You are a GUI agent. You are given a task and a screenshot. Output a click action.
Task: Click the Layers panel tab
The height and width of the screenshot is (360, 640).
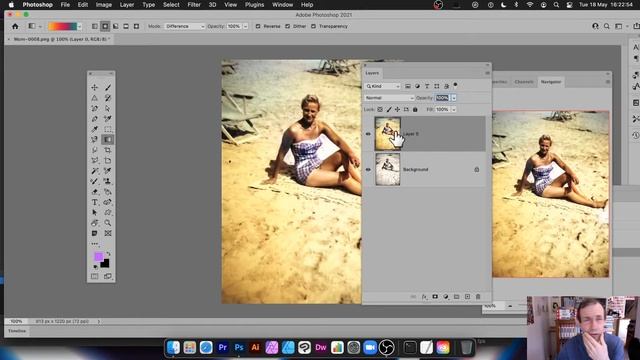372,73
